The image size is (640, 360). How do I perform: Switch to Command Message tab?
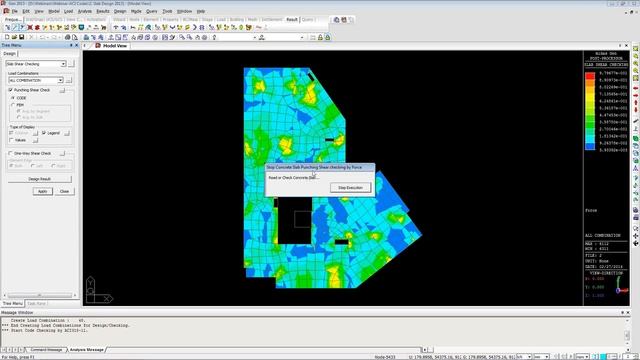click(x=46, y=350)
